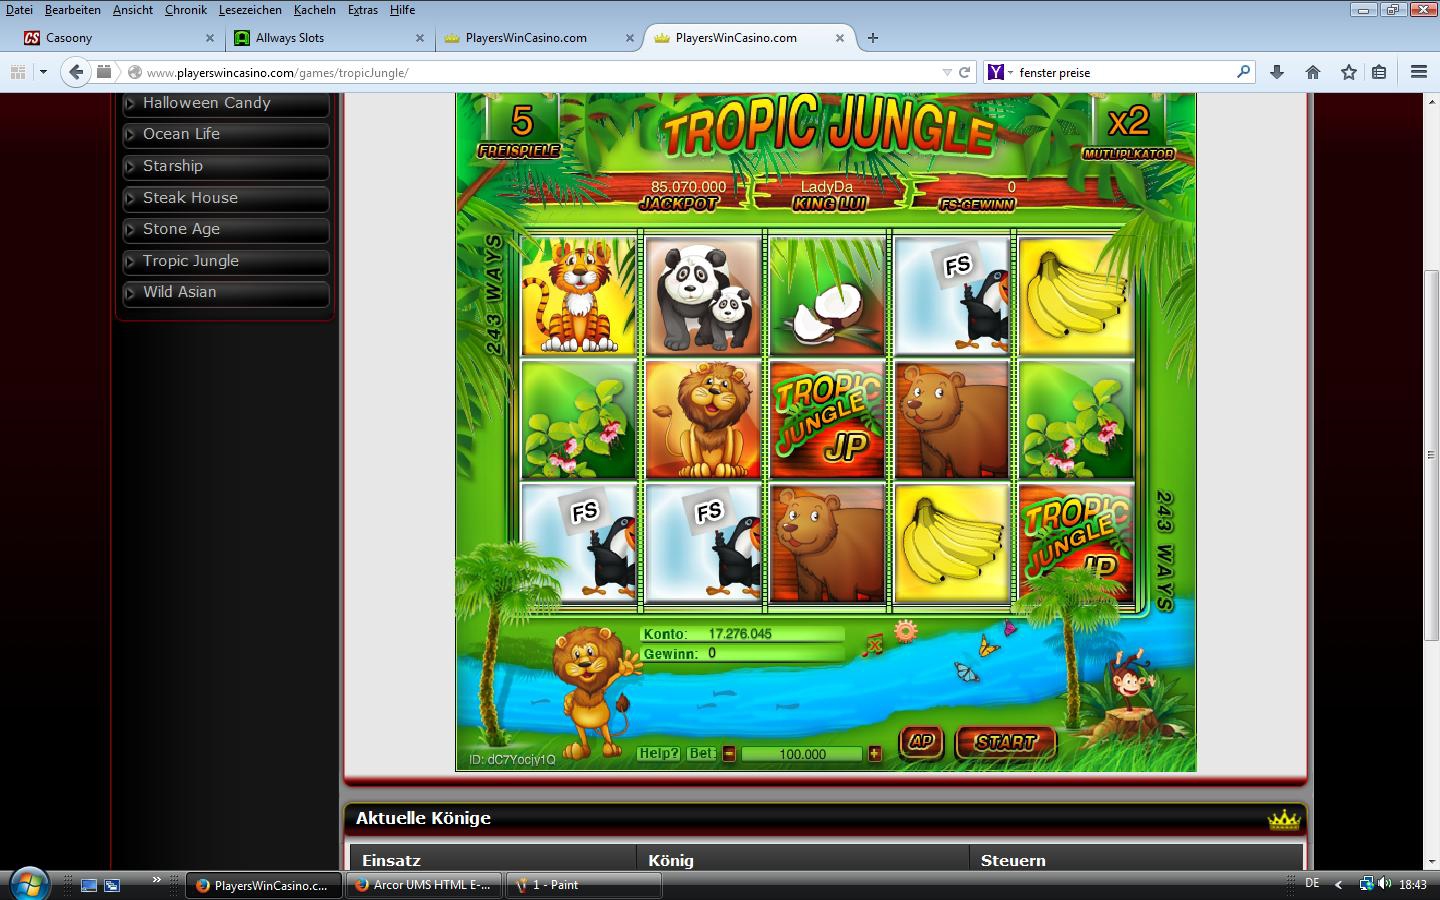This screenshot has width=1440, height=900.
Task: Expand the Halloween Candy game entry
Action: [x=225, y=104]
